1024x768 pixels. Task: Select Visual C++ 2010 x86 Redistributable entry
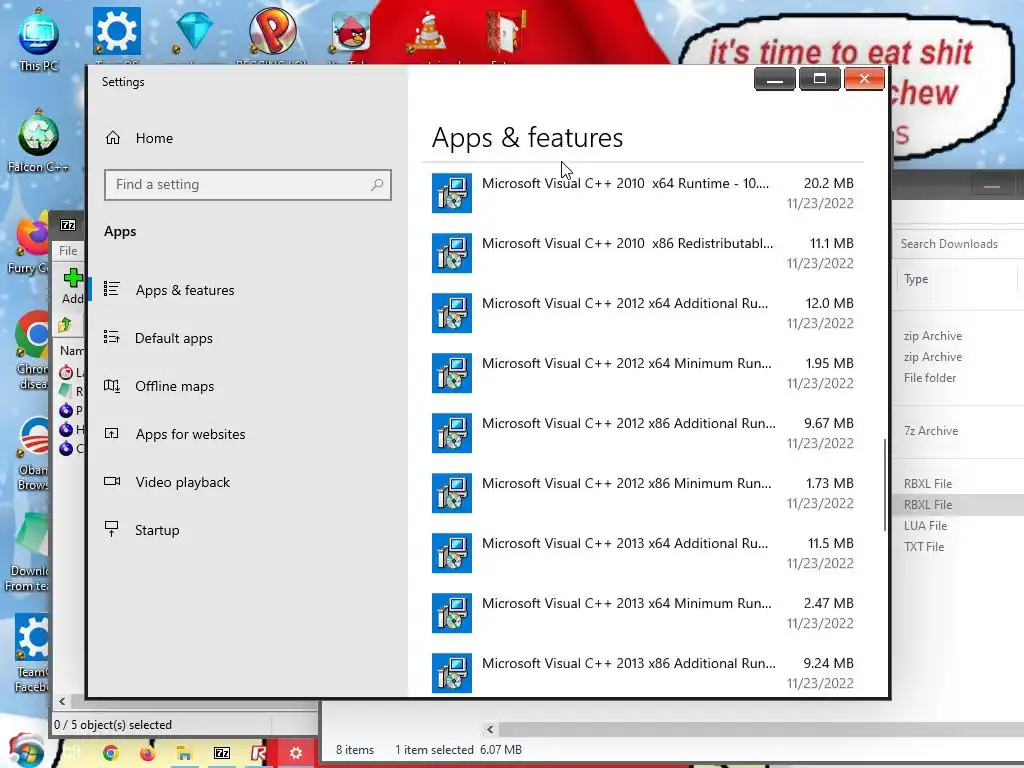pos(643,253)
